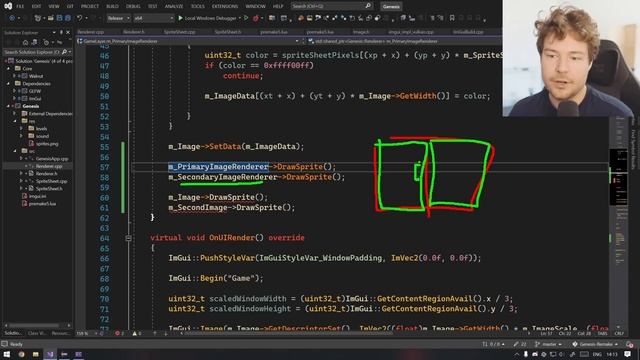The width and height of the screenshot is (640, 360).
Task: Open Solution Explorer window options dropdown
Action: click(x=54, y=32)
